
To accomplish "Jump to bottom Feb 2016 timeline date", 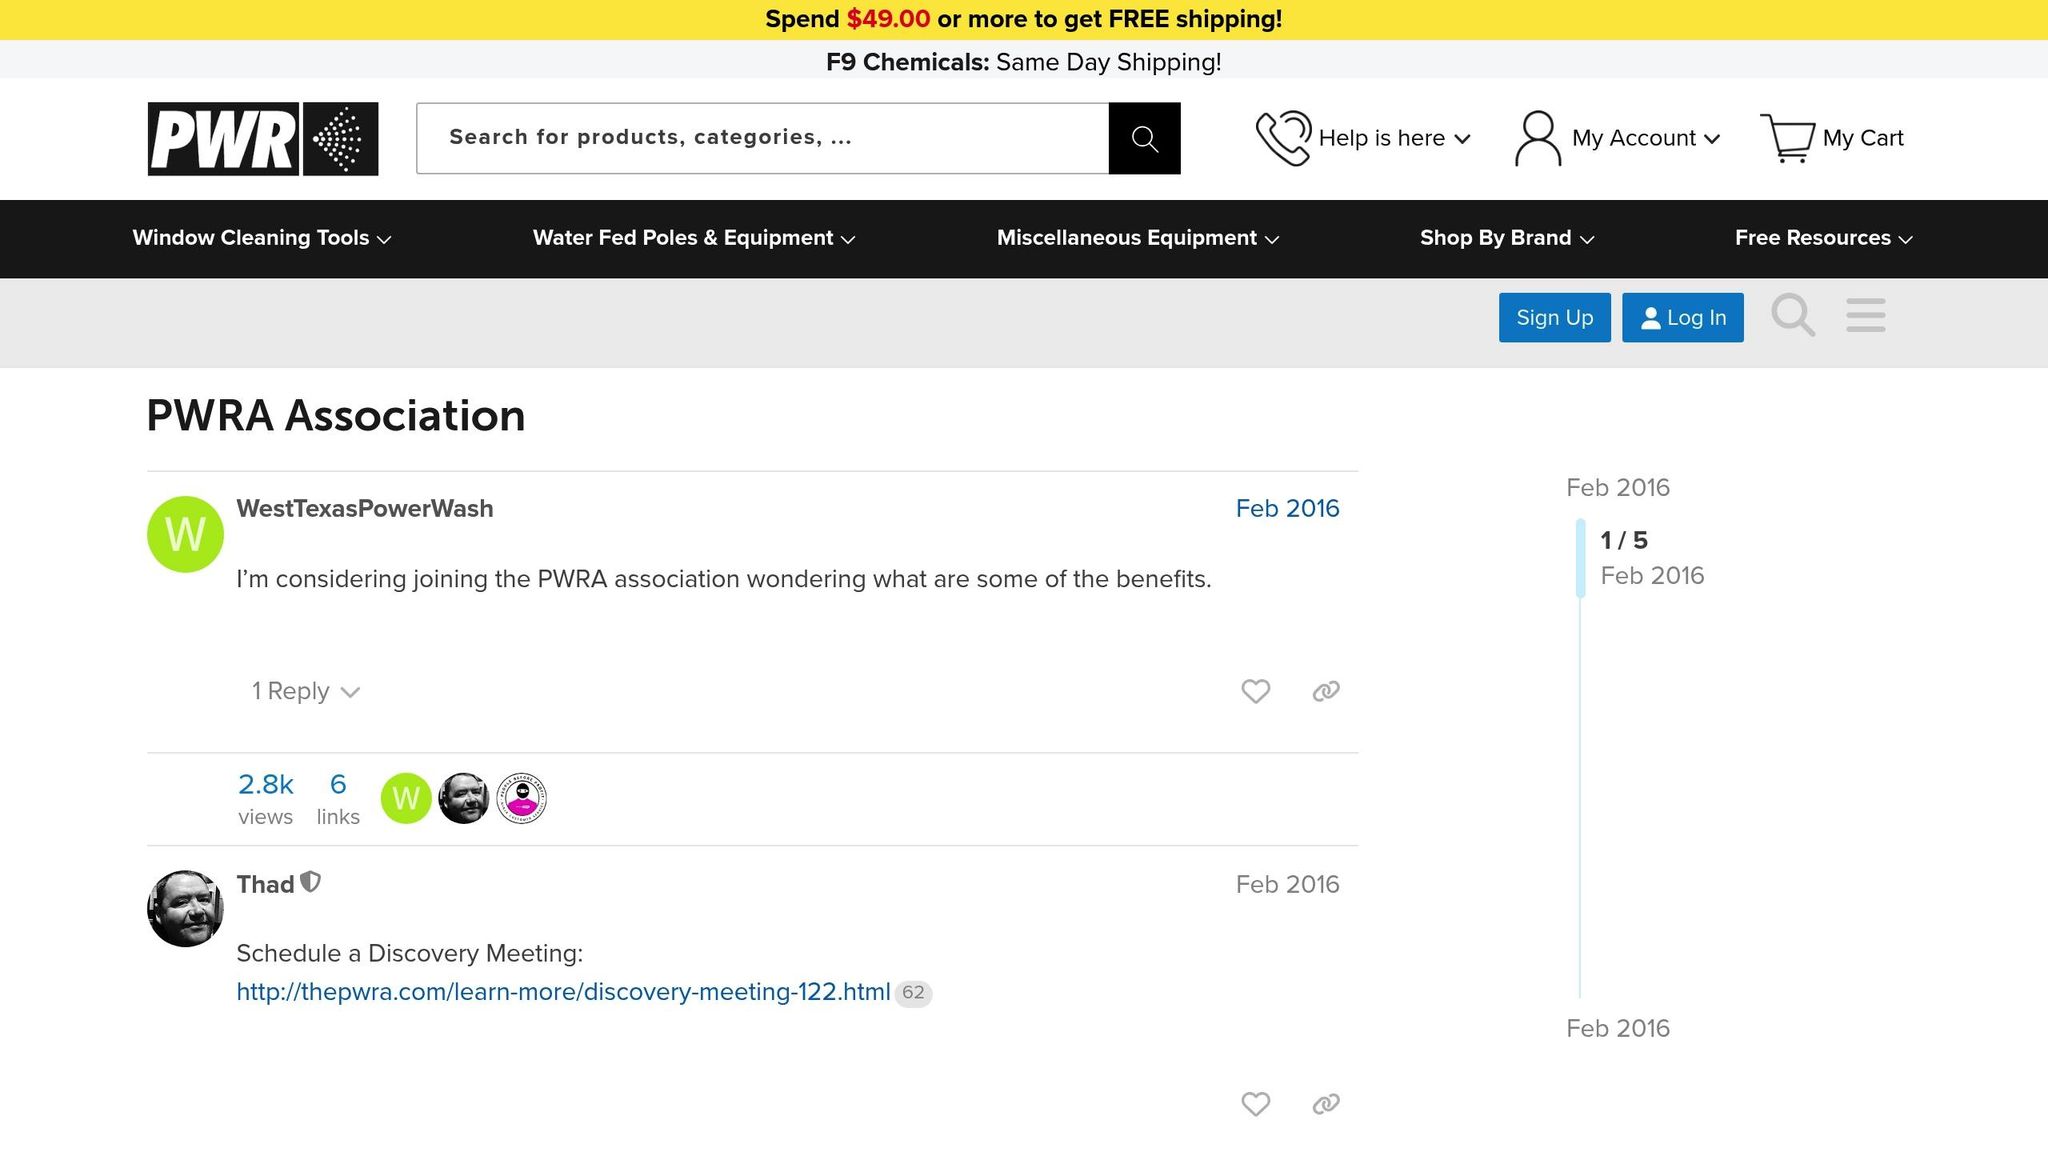I will point(1617,1028).
